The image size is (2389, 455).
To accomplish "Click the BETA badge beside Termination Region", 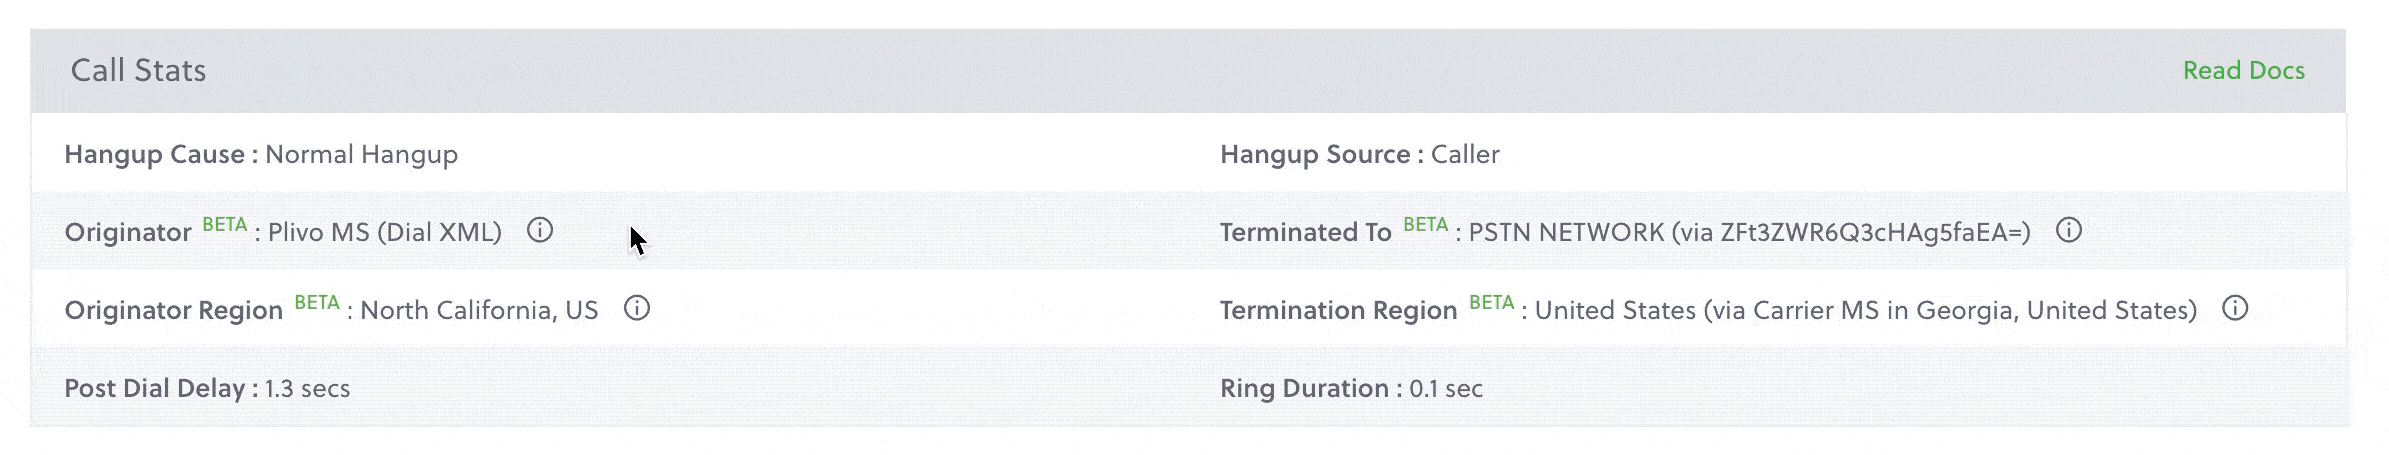I will (x=1492, y=302).
